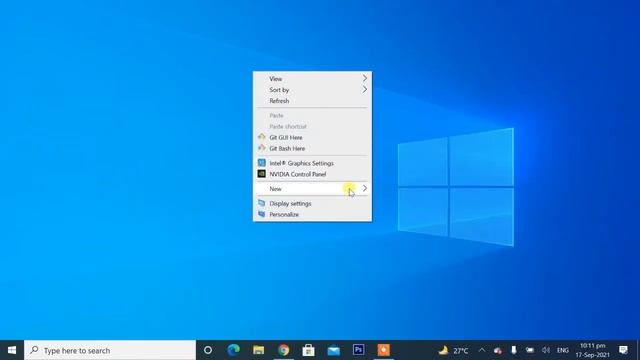
Task: Launch Photoshop from the taskbar
Action: (358, 350)
